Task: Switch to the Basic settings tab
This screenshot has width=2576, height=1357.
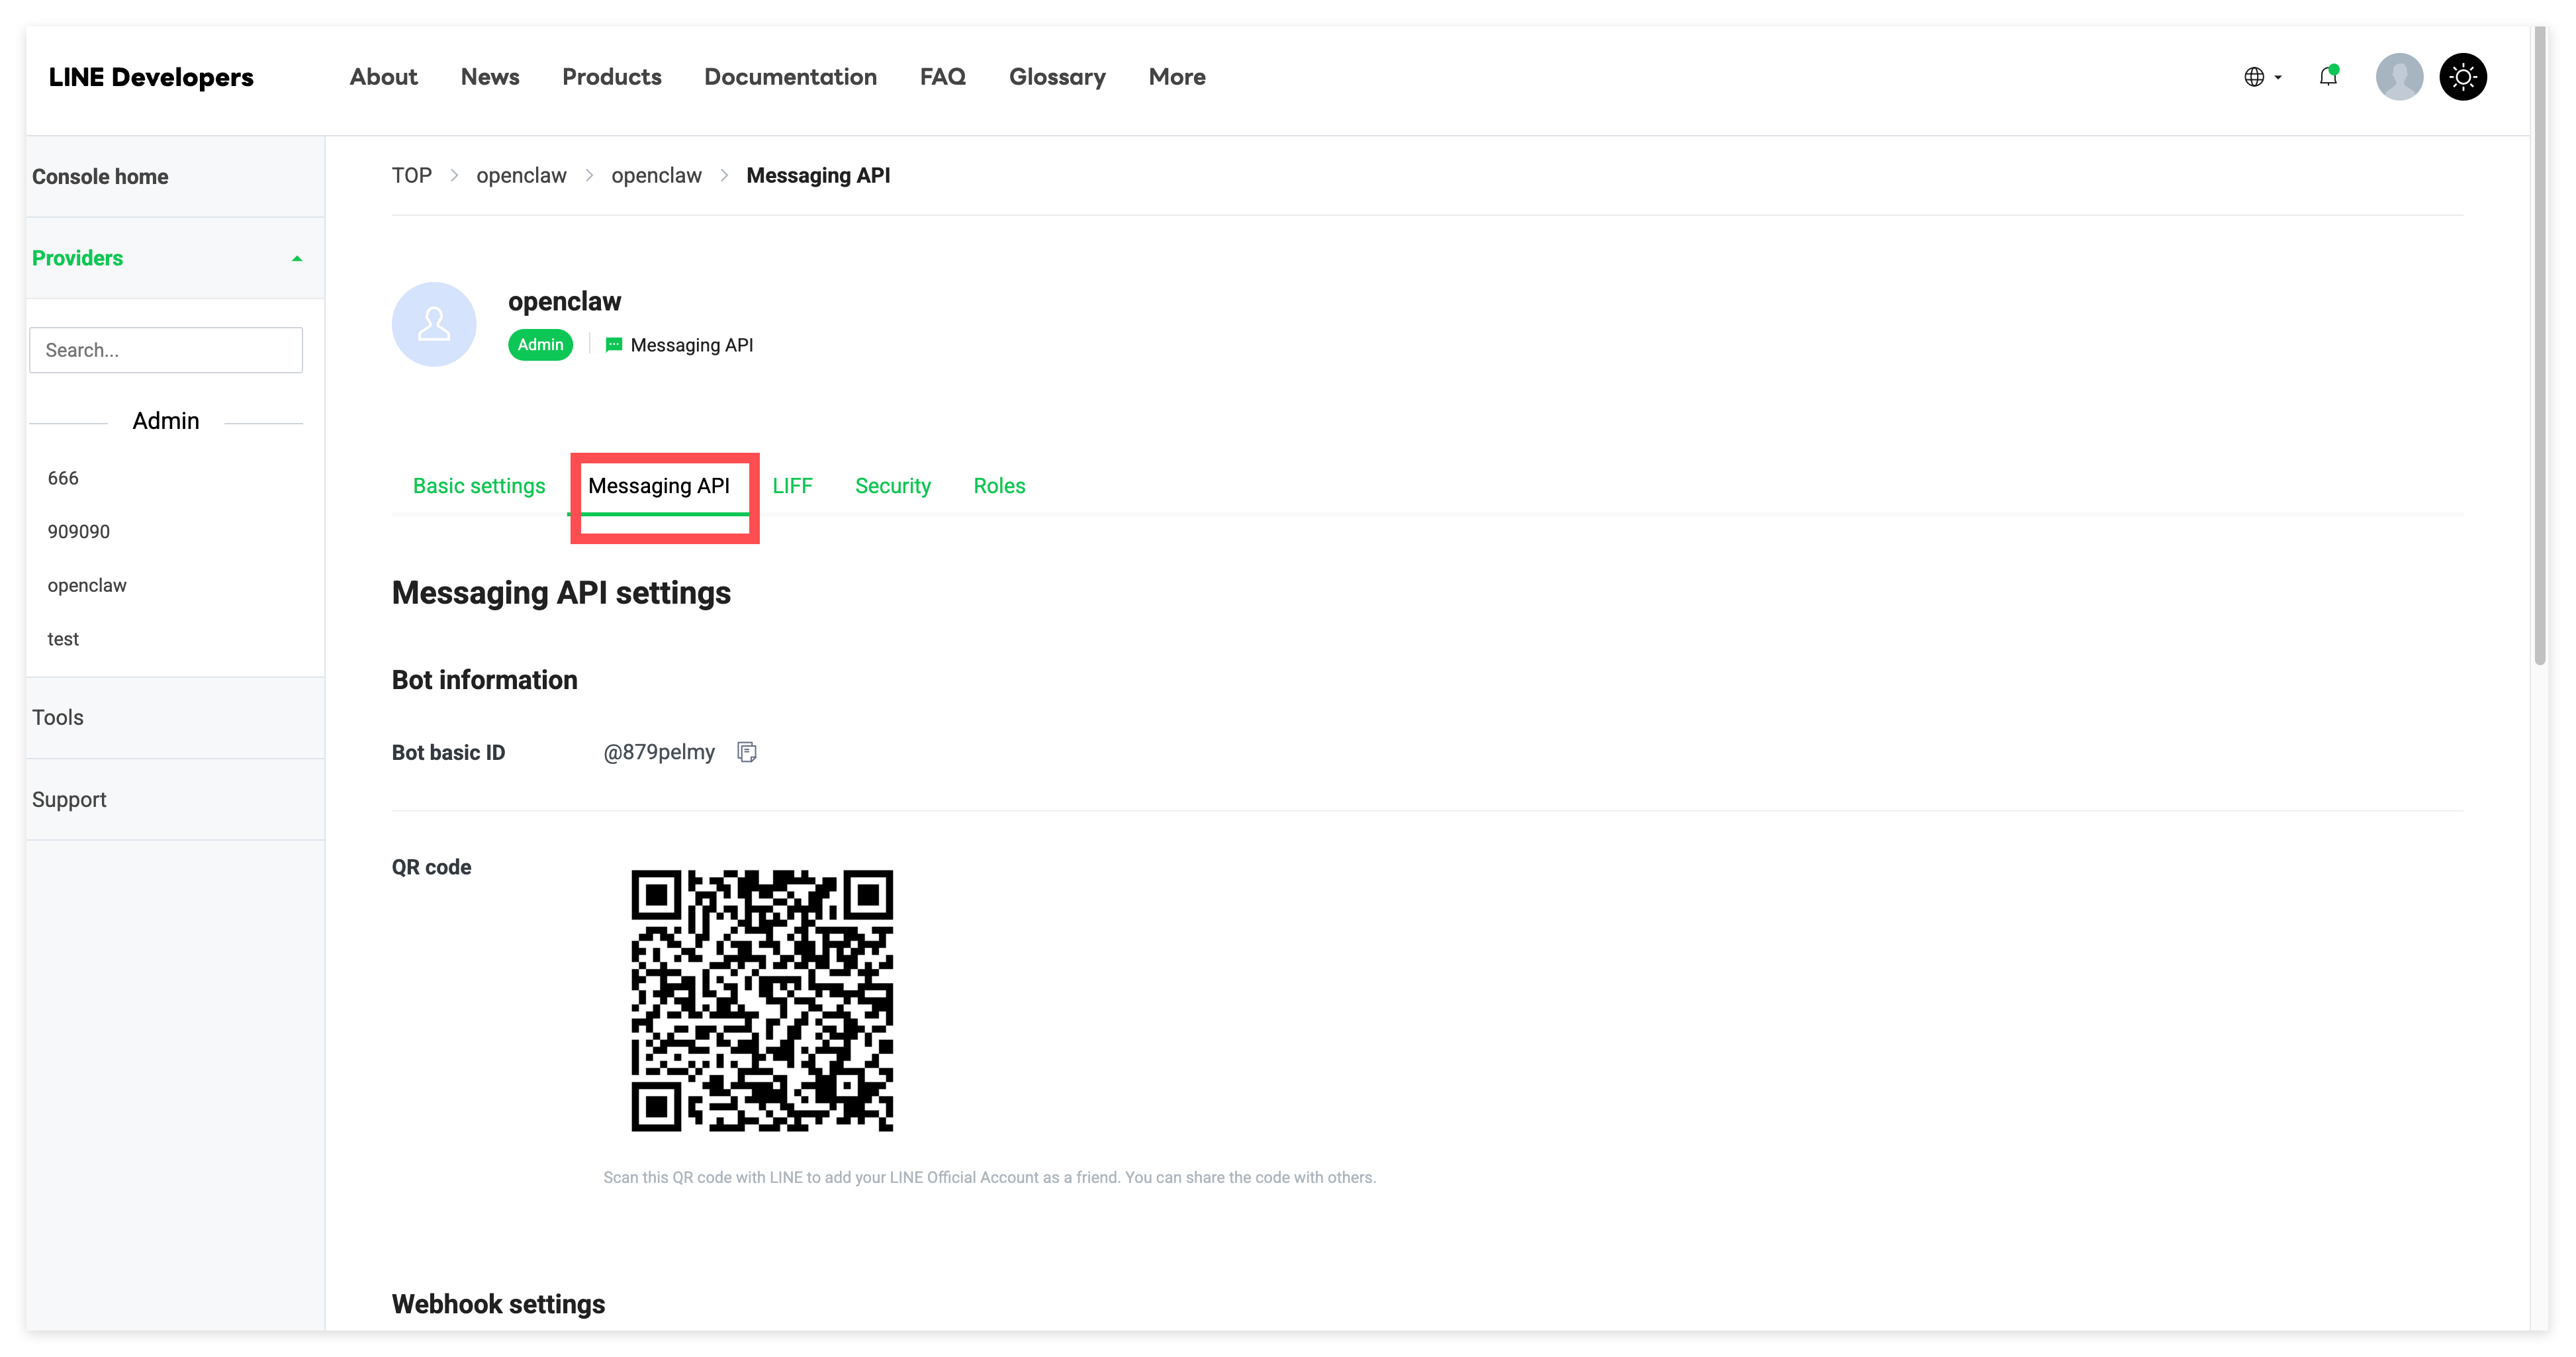Action: tap(479, 486)
